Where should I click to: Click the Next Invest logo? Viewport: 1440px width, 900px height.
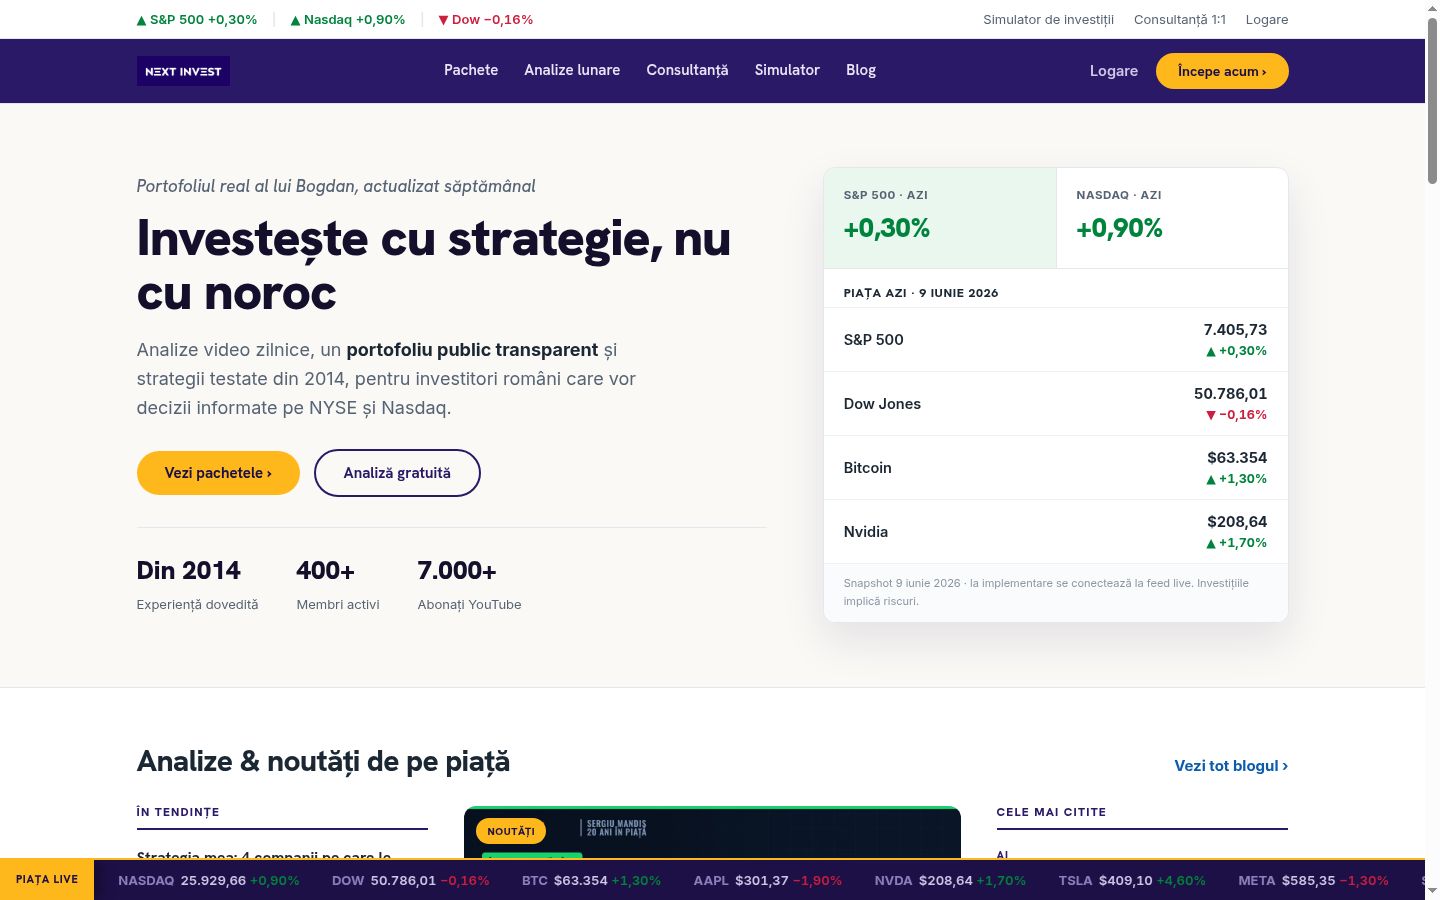point(183,71)
